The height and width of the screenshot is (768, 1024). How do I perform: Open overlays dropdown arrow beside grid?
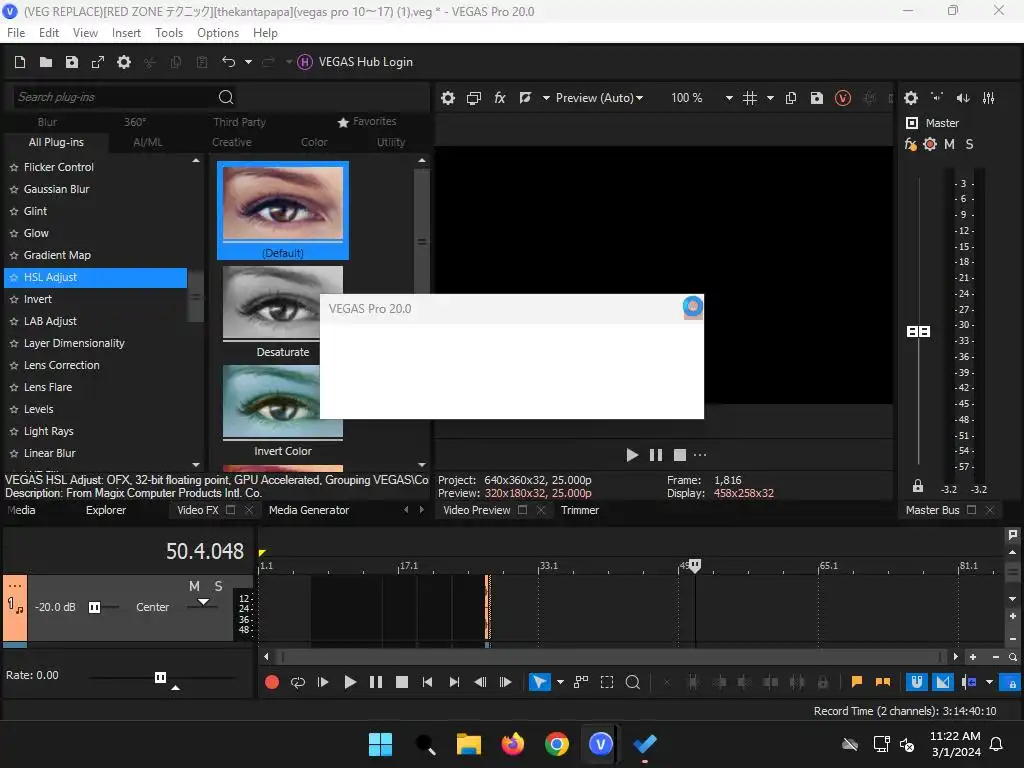click(x=771, y=98)
